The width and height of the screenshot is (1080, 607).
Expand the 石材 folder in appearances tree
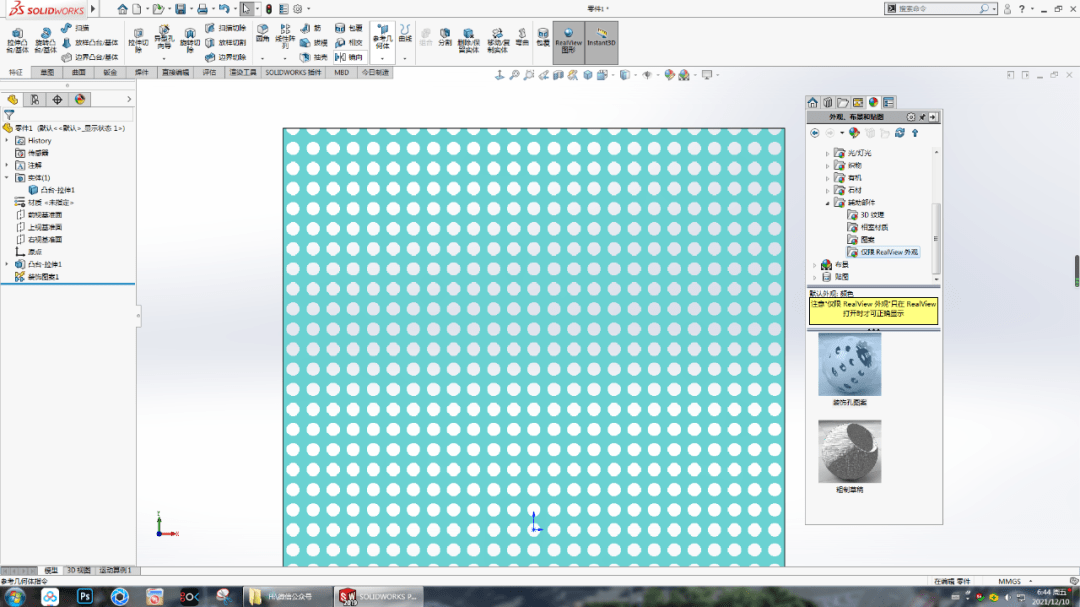829,190
